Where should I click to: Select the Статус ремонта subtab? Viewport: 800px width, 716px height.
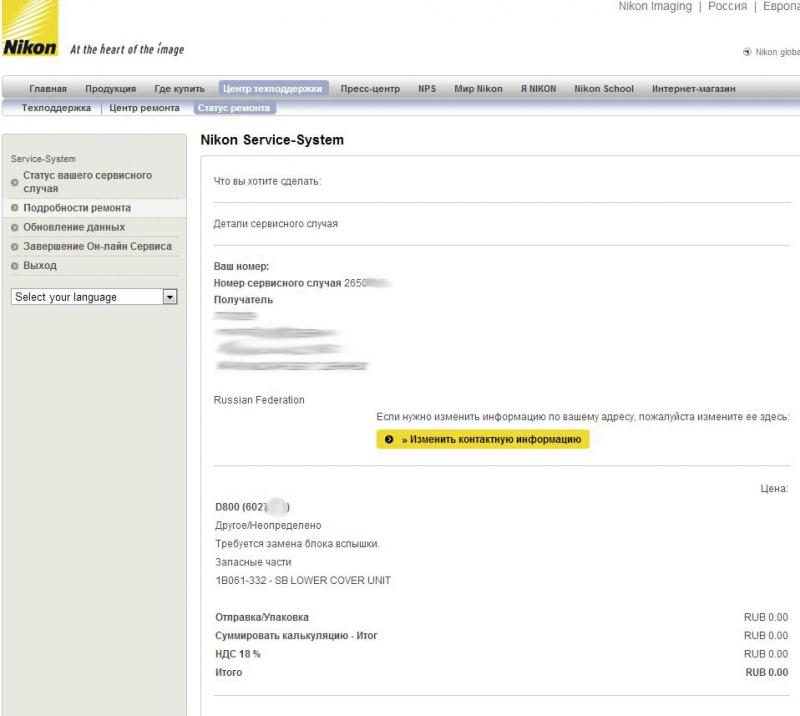[x=234, y=108]
